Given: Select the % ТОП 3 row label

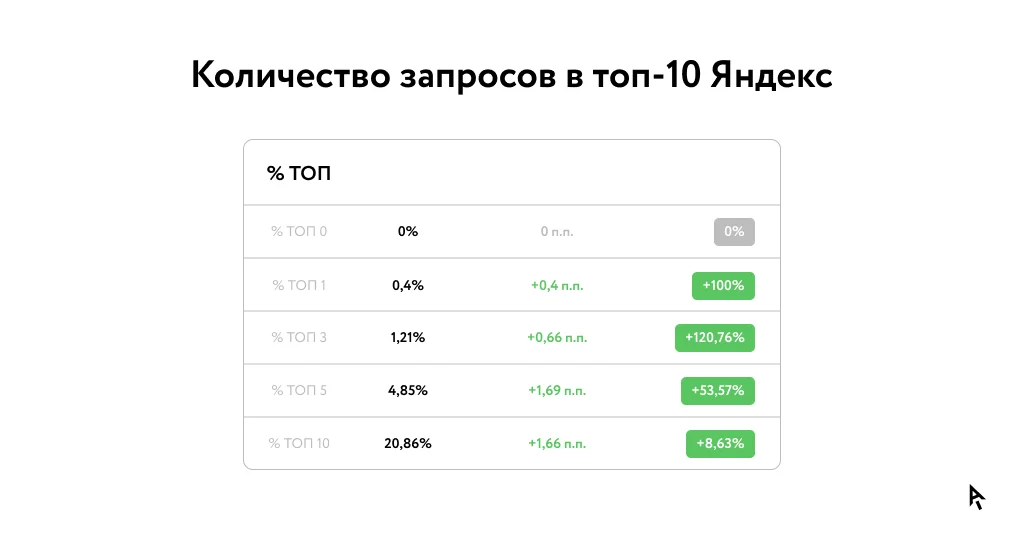Looking at the screenshot, I should point(299,338).
